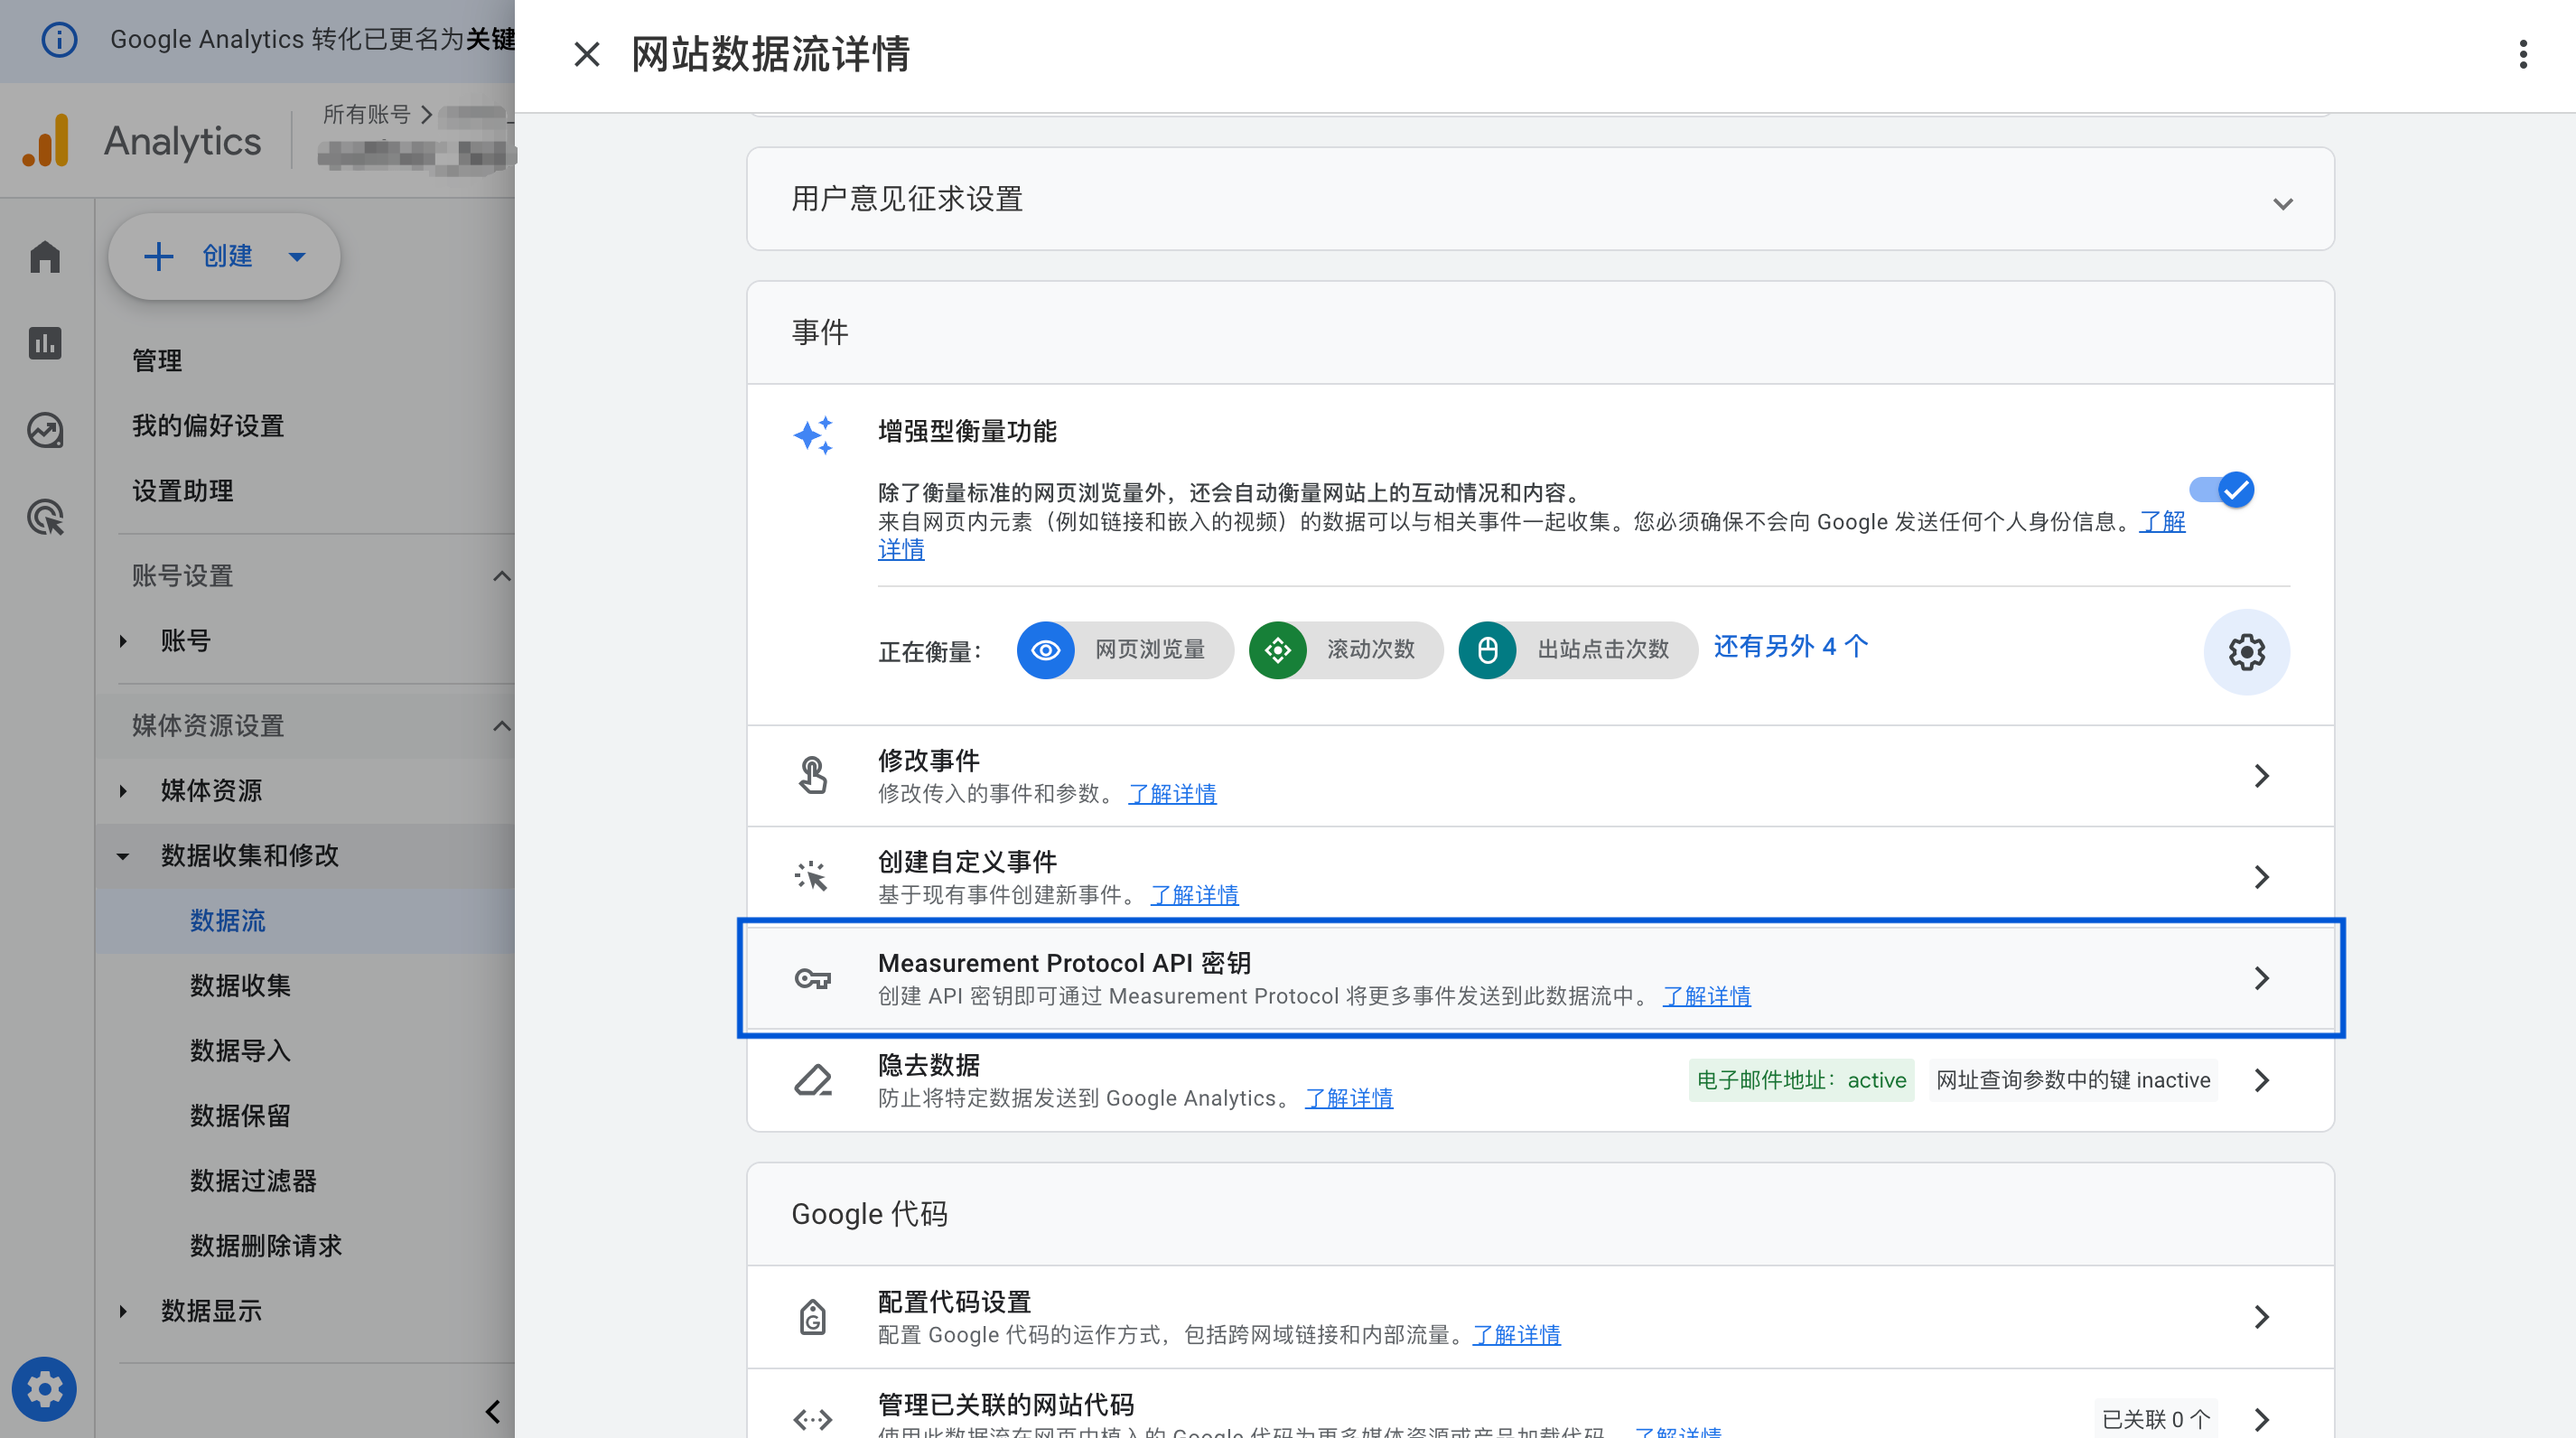The image size is (2576, 1438).
Task: Click the info icon in top banner
Action: point(59,39)
